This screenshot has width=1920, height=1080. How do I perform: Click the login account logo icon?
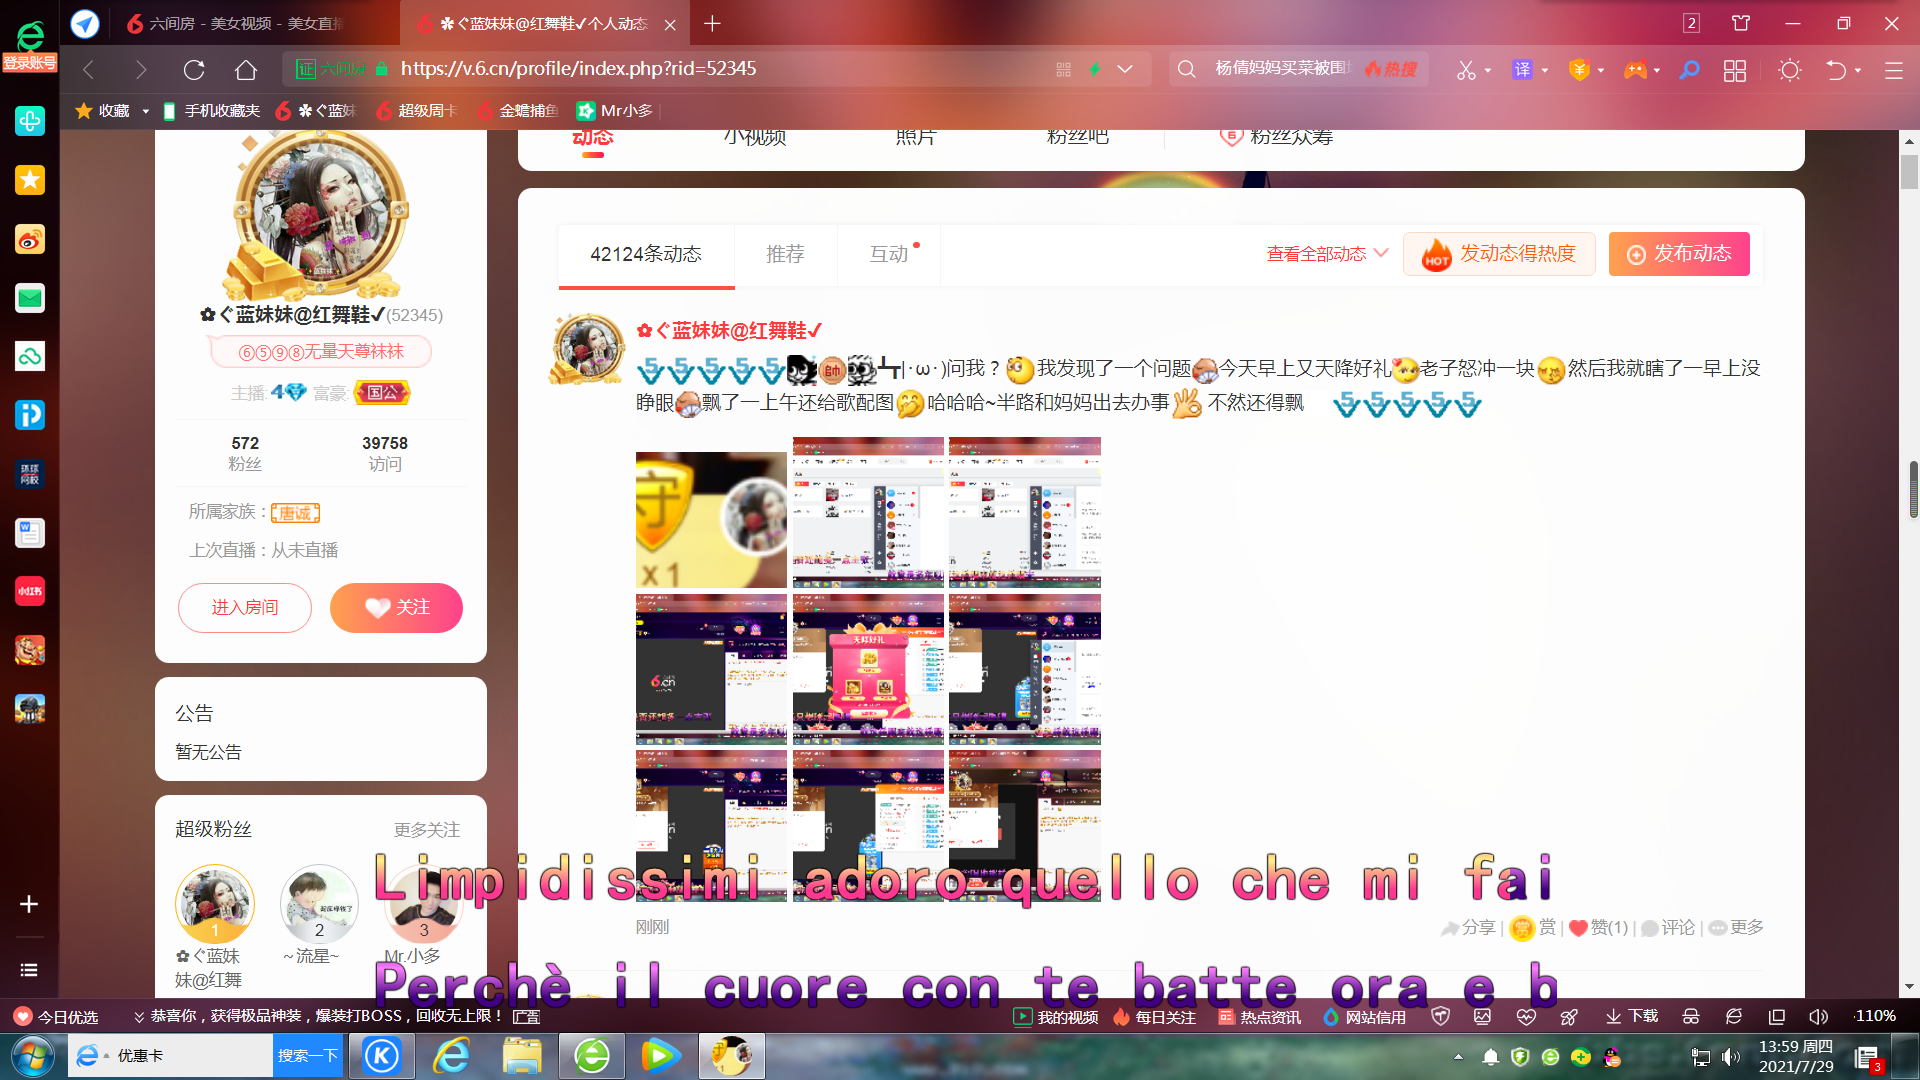pos(30,47)
